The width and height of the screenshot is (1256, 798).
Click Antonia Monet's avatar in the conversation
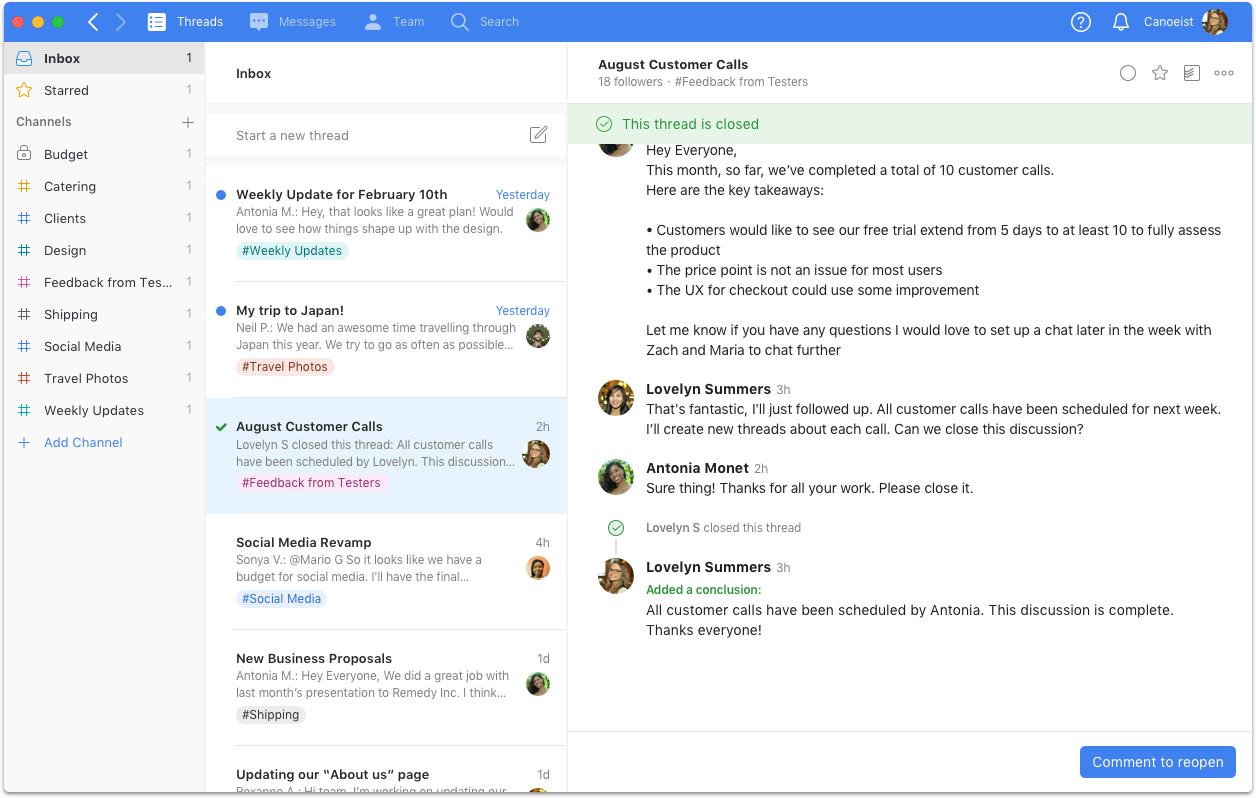click(x=616, y=477)
